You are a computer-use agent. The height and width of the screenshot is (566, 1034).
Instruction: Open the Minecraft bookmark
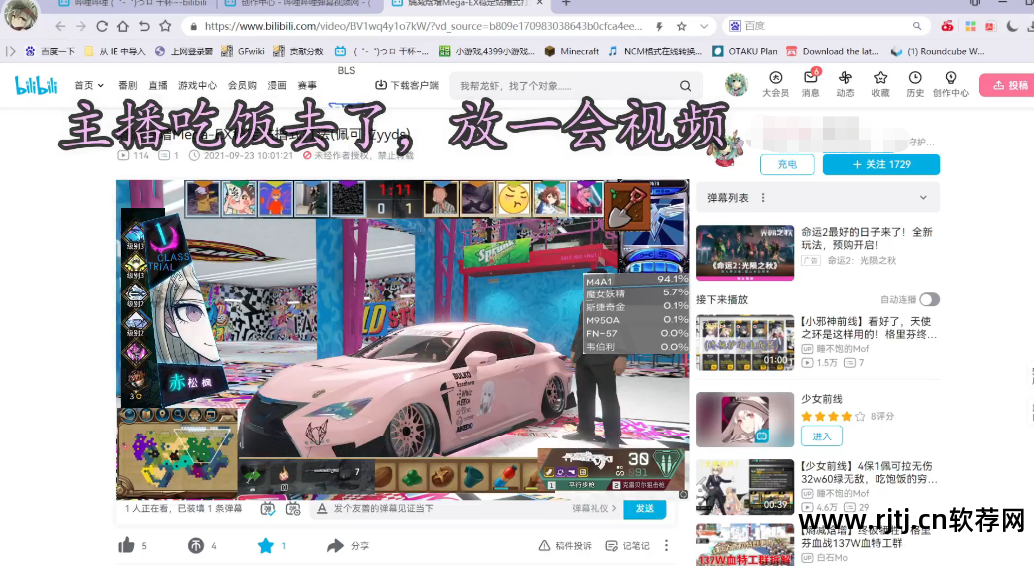[x=572, y=51]
